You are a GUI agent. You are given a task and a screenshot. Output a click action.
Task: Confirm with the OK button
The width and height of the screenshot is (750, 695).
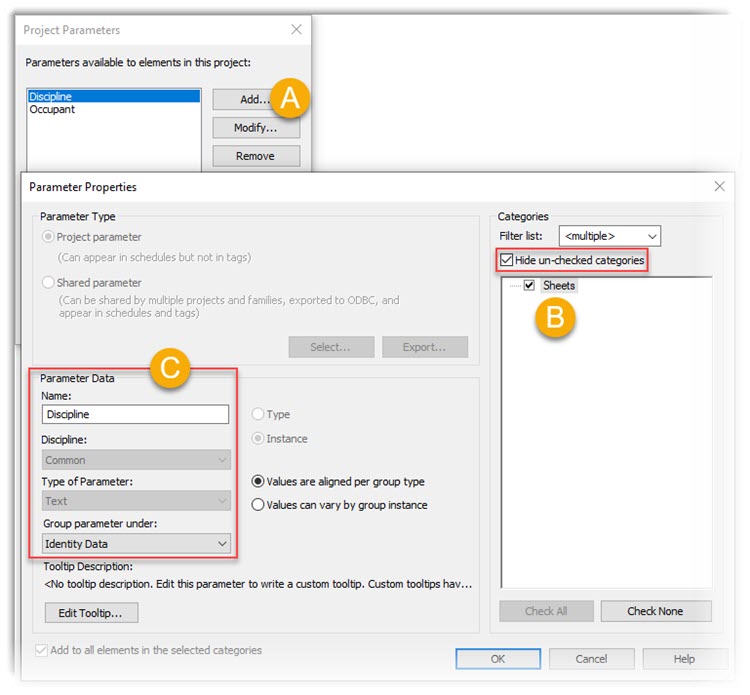[x=498, y=659]
